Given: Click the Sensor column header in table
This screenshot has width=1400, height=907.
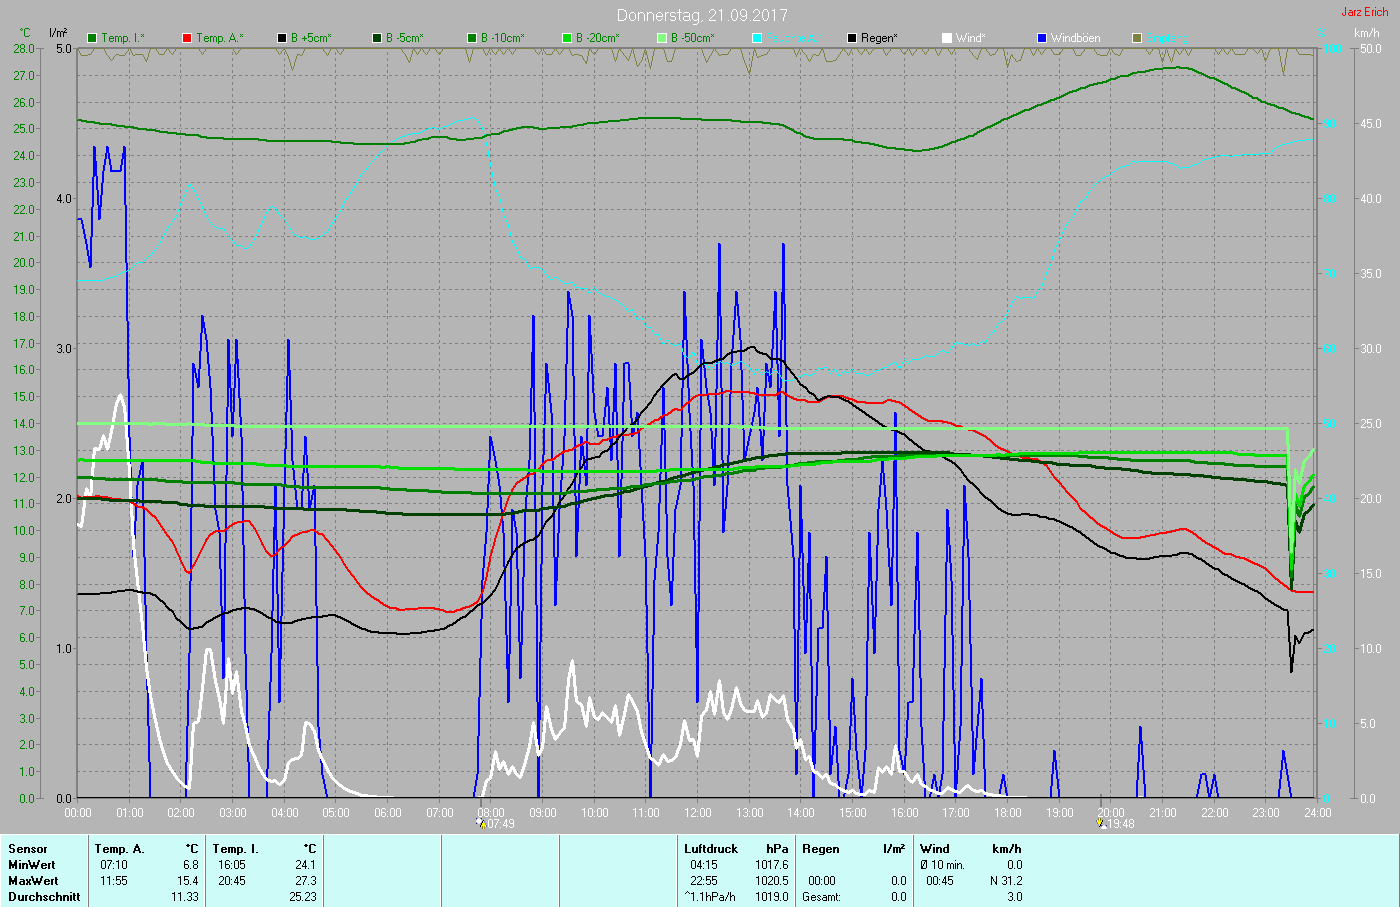Looking at the screenshot, I should pyautogui.click(x=28, y=849).
